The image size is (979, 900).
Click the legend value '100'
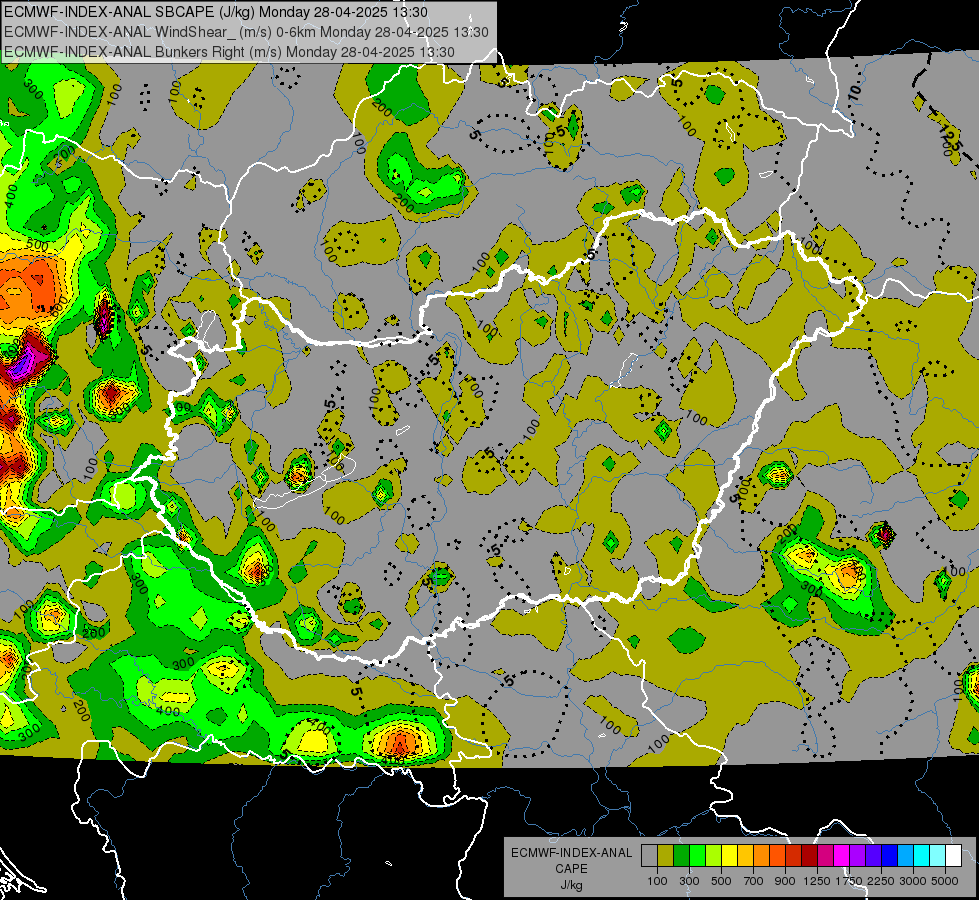(657, 881)
